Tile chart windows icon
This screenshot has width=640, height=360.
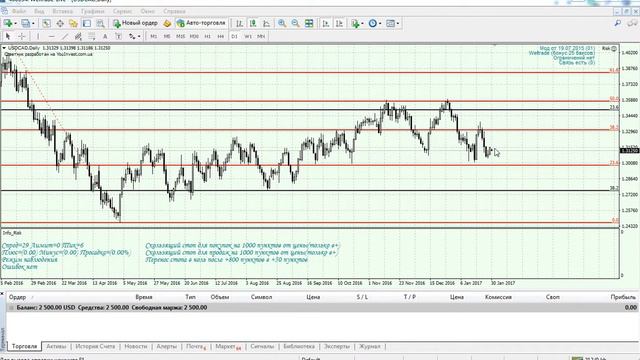309,23
